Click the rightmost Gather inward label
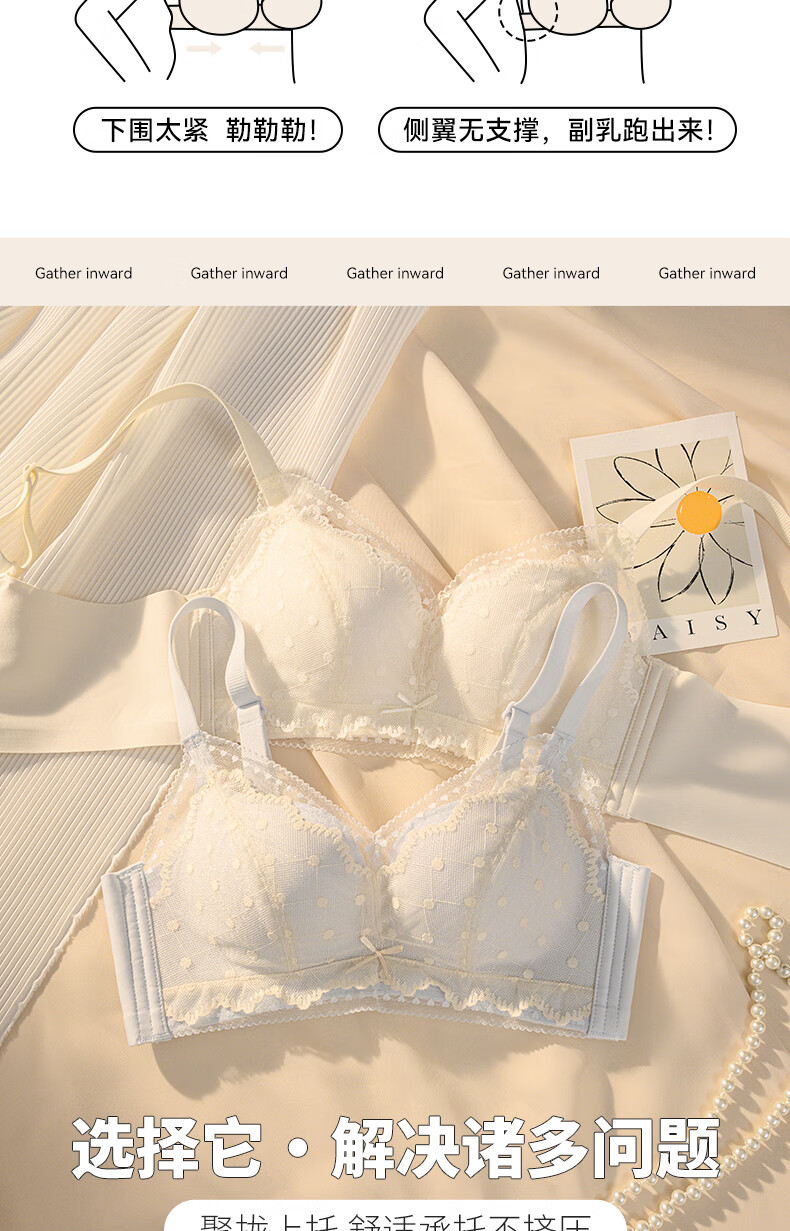Viewport: 790px width, 1231px height. pyautogui.click(x=707, y=273)
